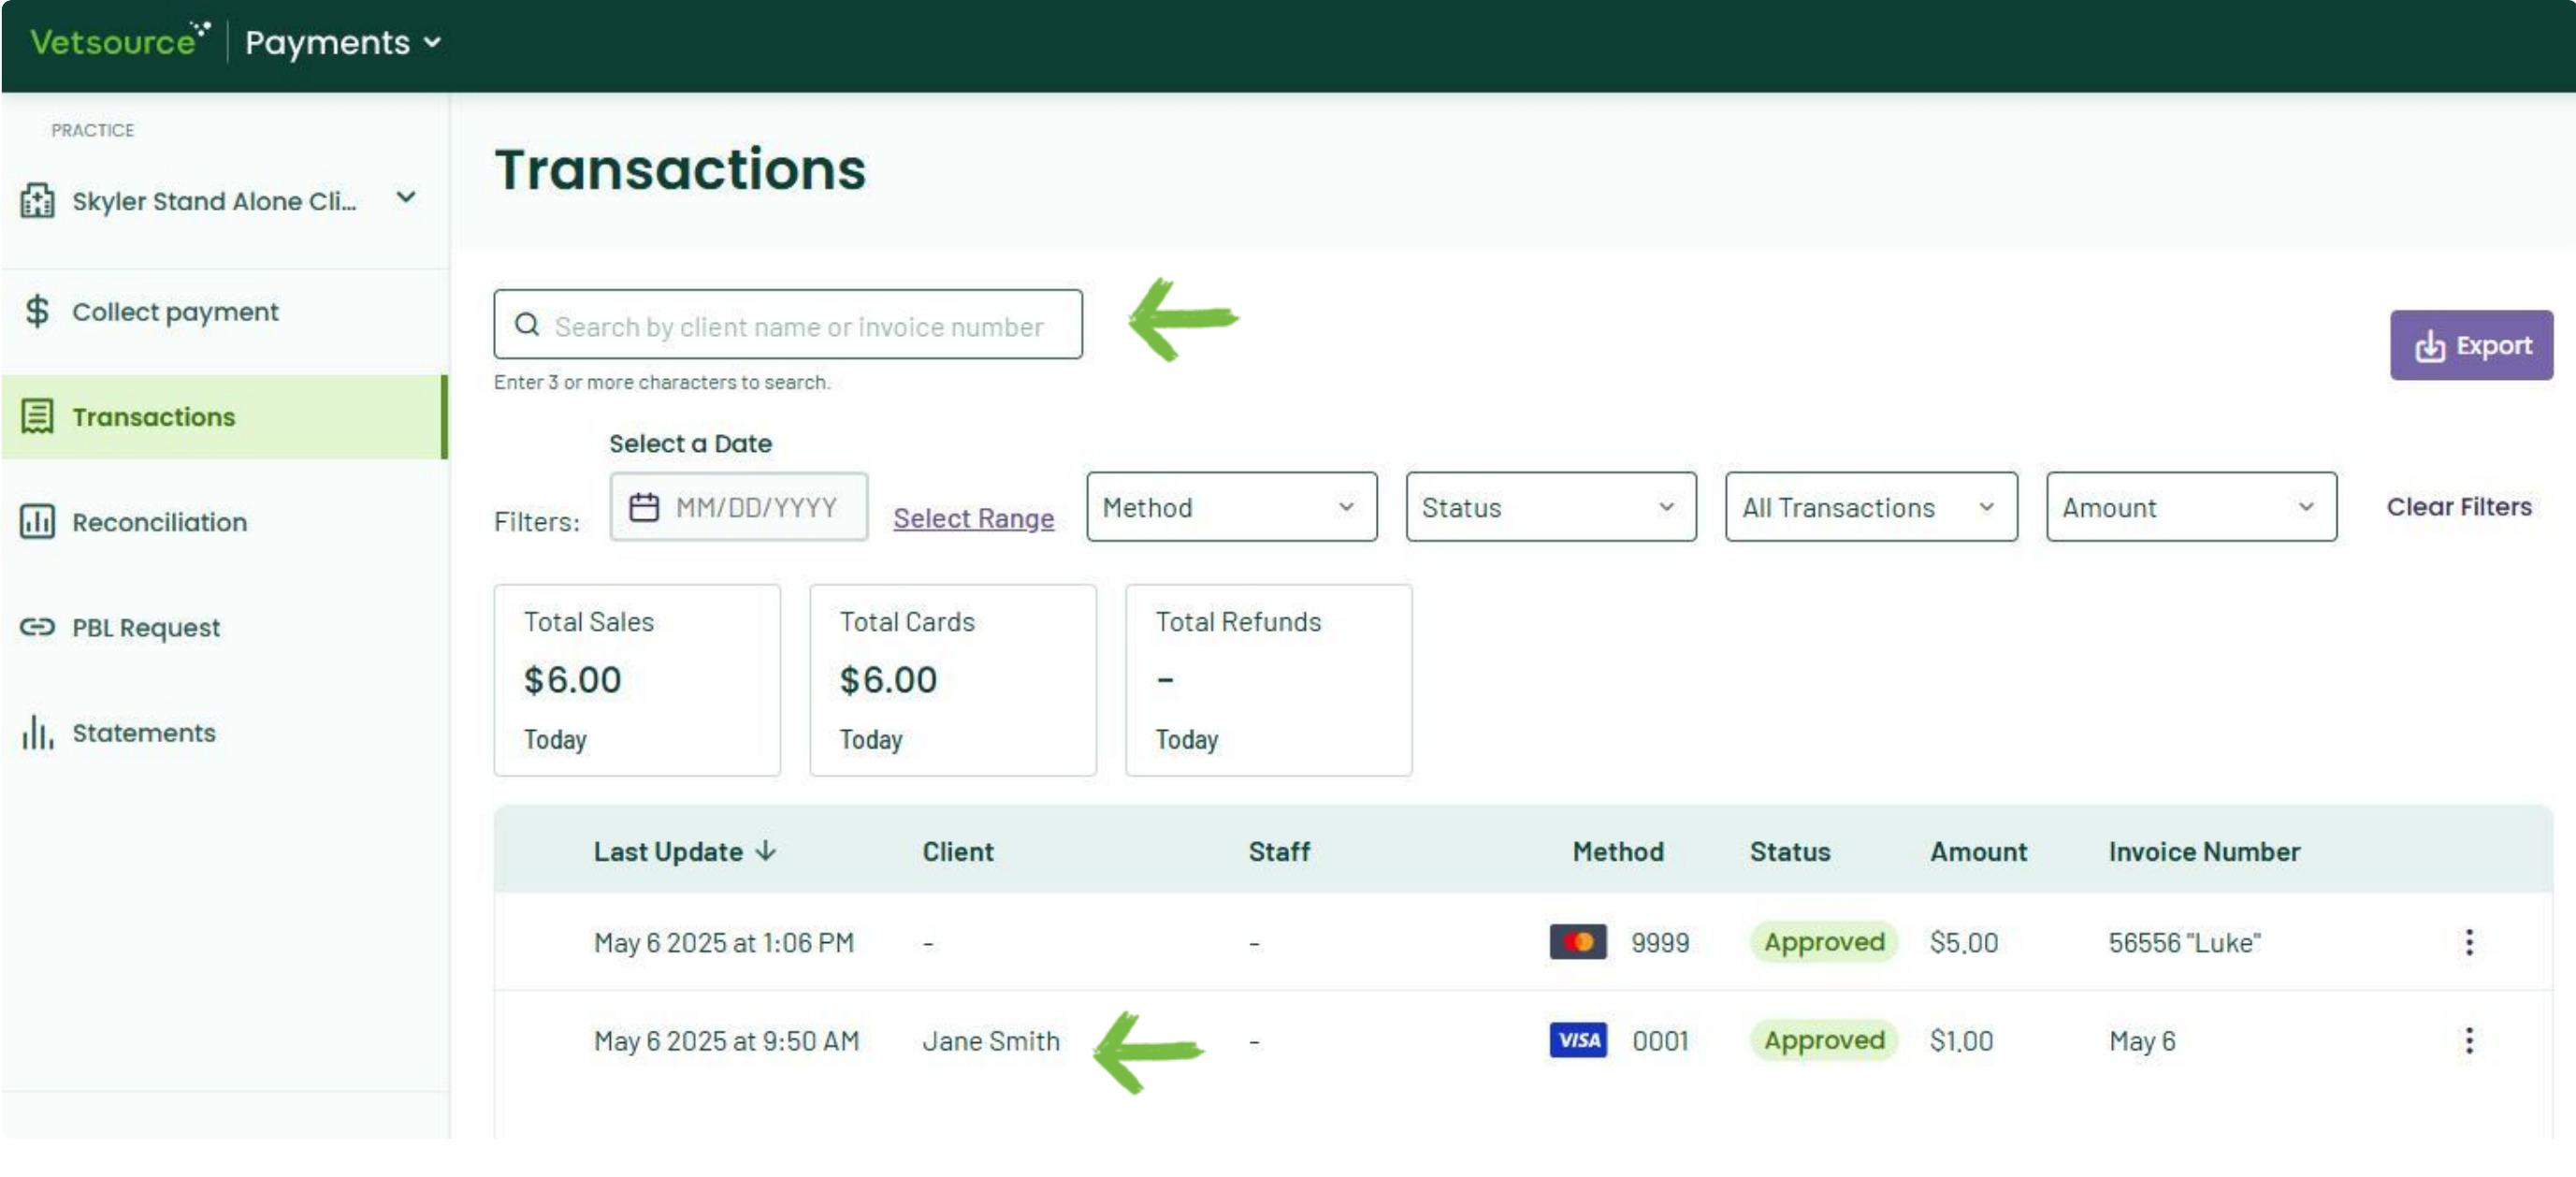Image resolution: width=2576 pixels, height=1177 pixels.
Task: Go to Reconciliation page
Action: pos(159,522)
